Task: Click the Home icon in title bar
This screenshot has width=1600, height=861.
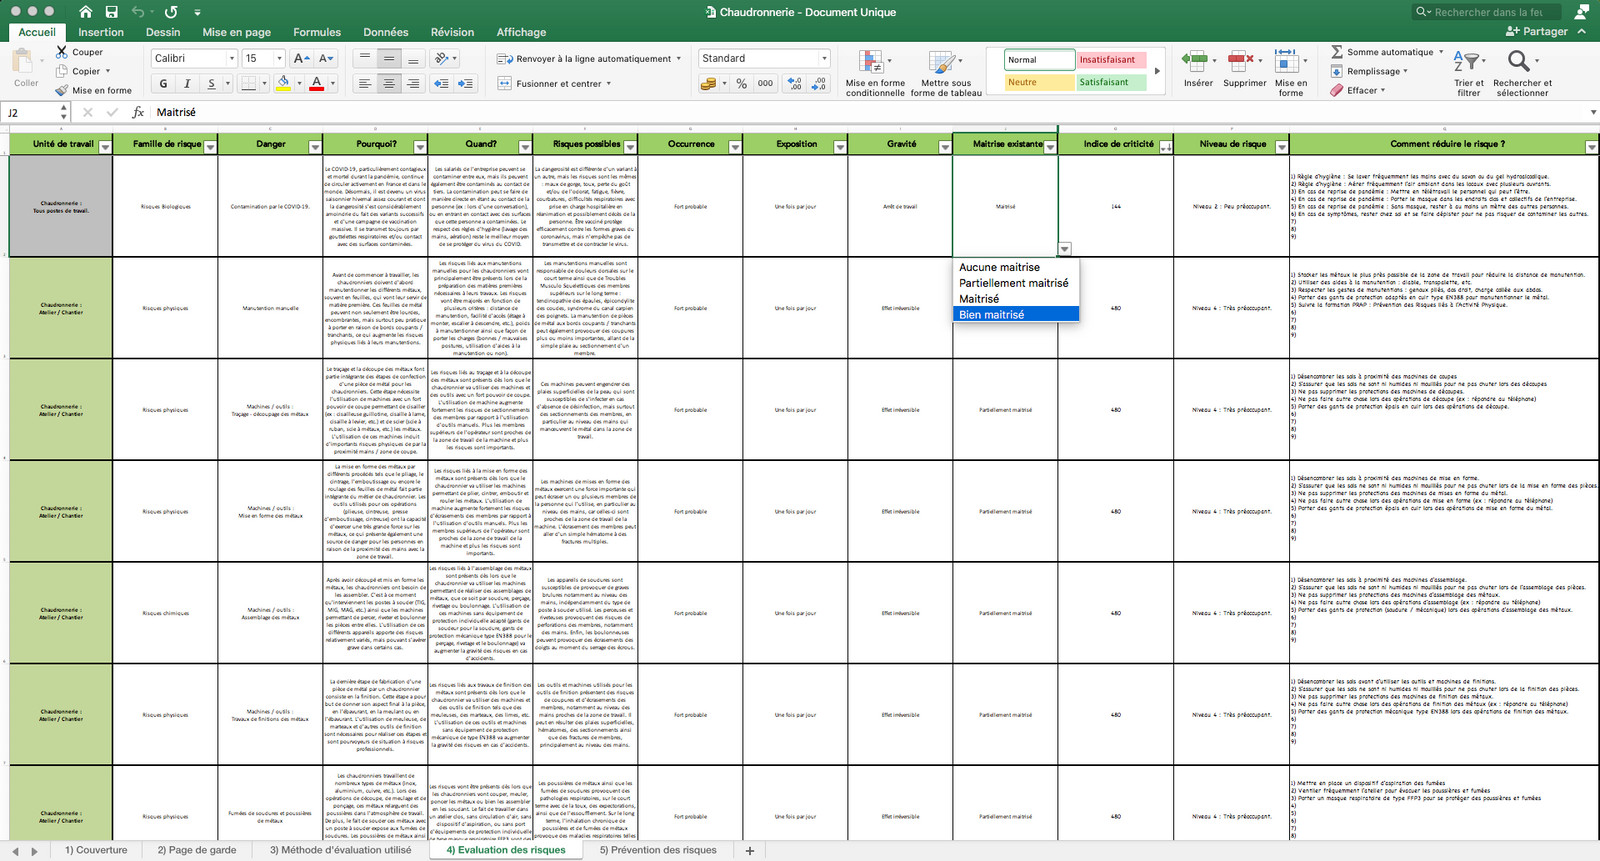Action: click(85, 12)
